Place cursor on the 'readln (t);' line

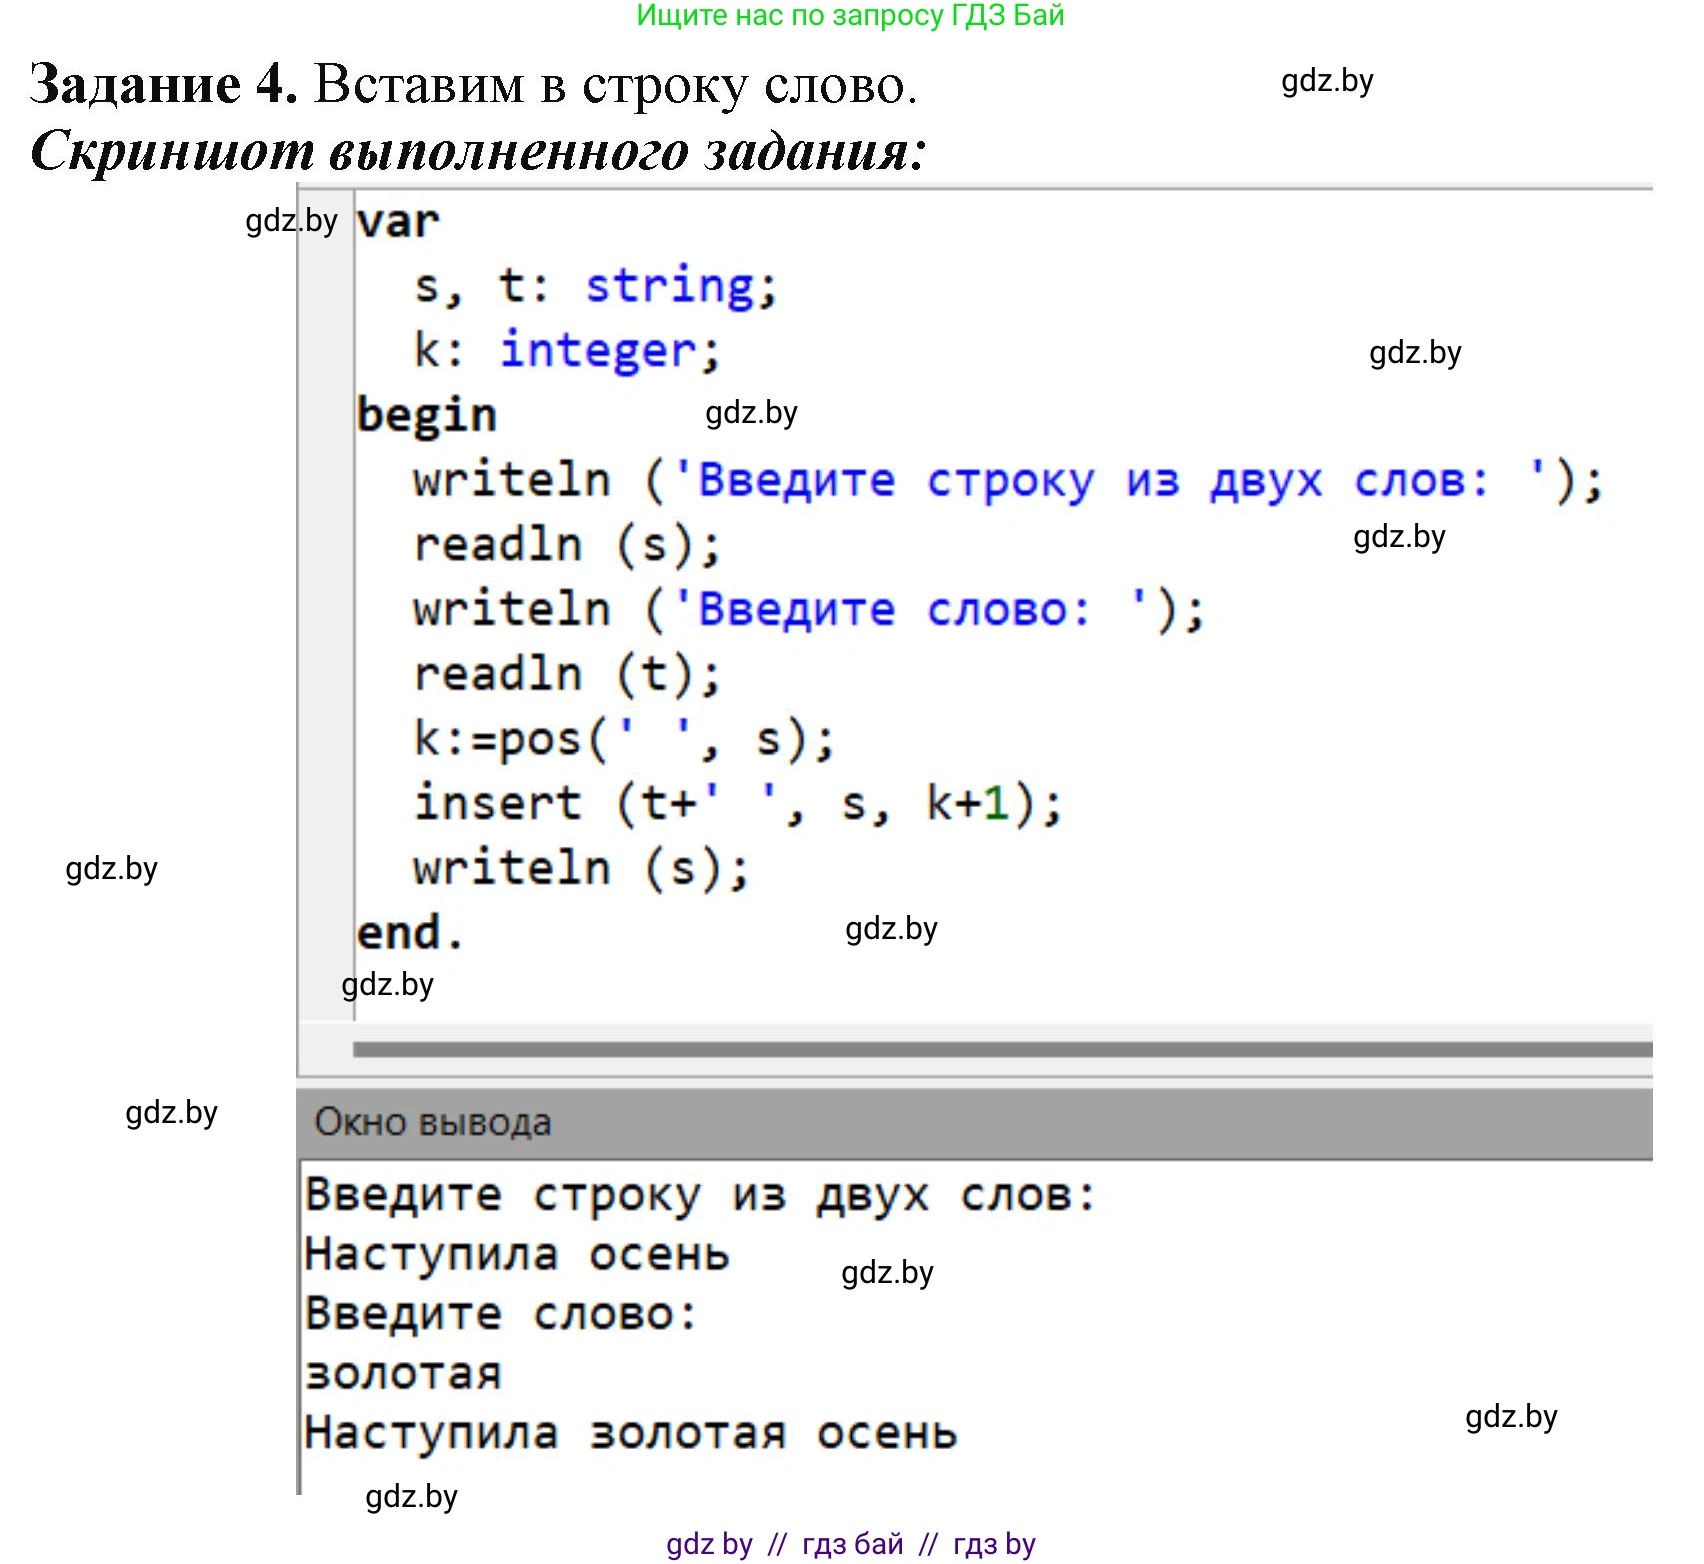click(x=566, y=675)
